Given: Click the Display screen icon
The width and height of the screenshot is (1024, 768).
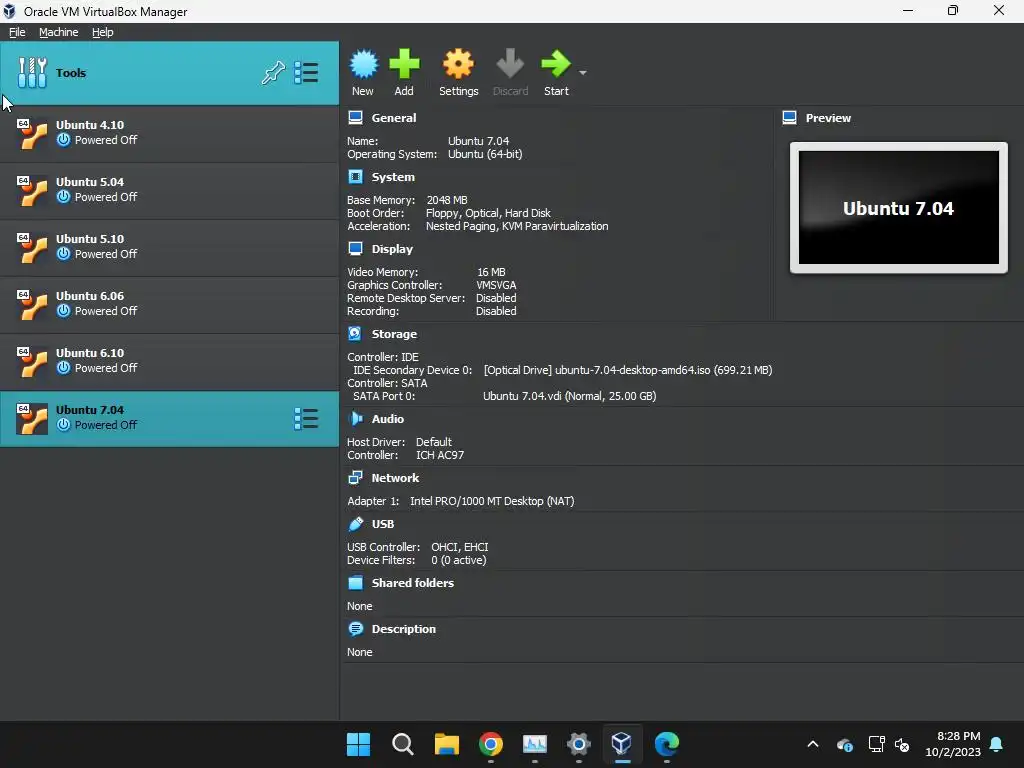Looking at the screenshot, I should tap(355, 248).
